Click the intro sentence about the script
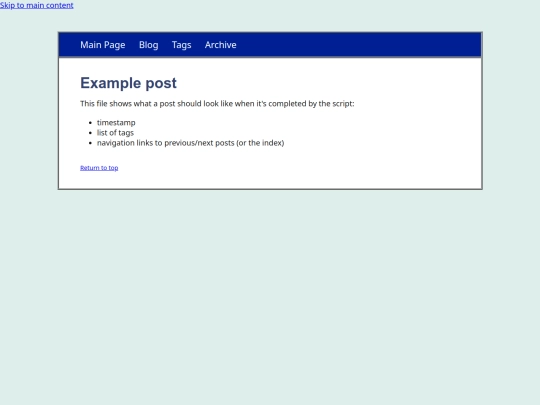Image resolution: width=540 pixels, height=405 pixels. (217, 104)
